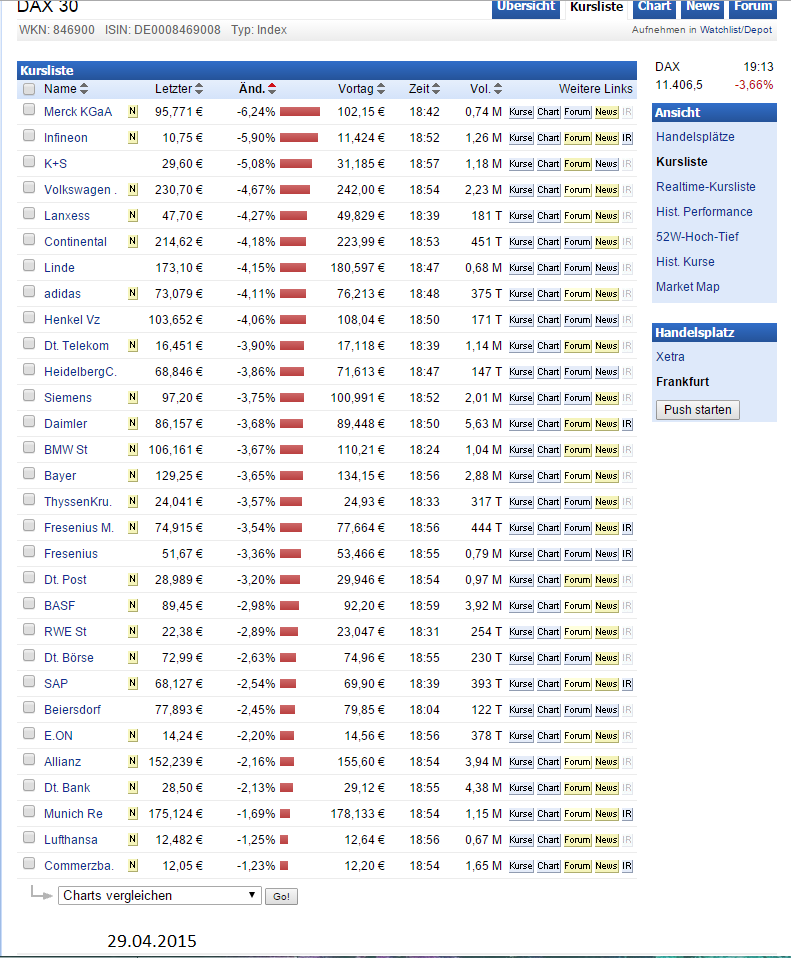Viewport: 791px width, 958px height.
Task: Click the N badge beside Infineon
Action: tap(133, 137)
